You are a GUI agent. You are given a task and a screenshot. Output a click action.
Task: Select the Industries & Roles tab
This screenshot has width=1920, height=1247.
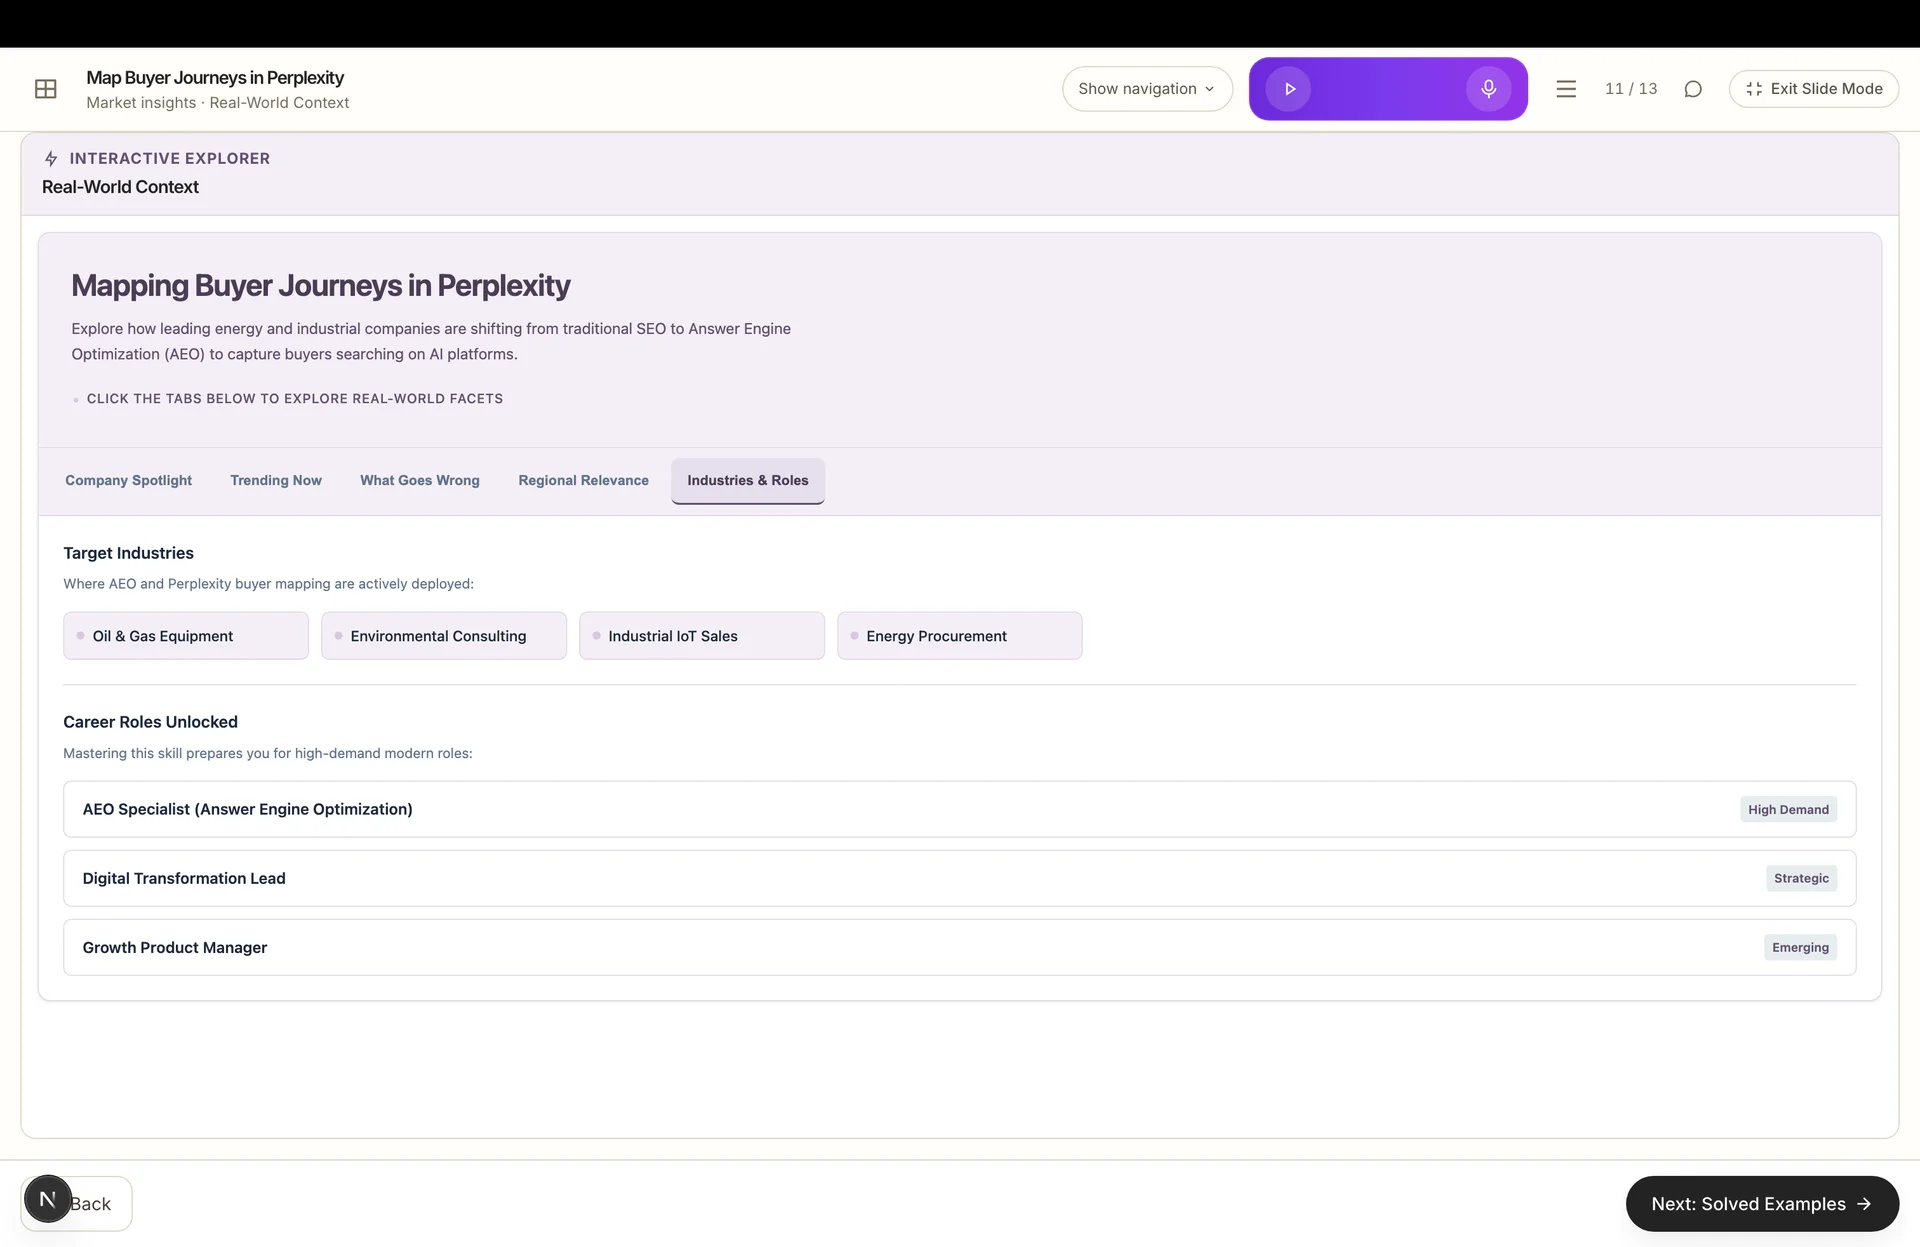[748, 481]
